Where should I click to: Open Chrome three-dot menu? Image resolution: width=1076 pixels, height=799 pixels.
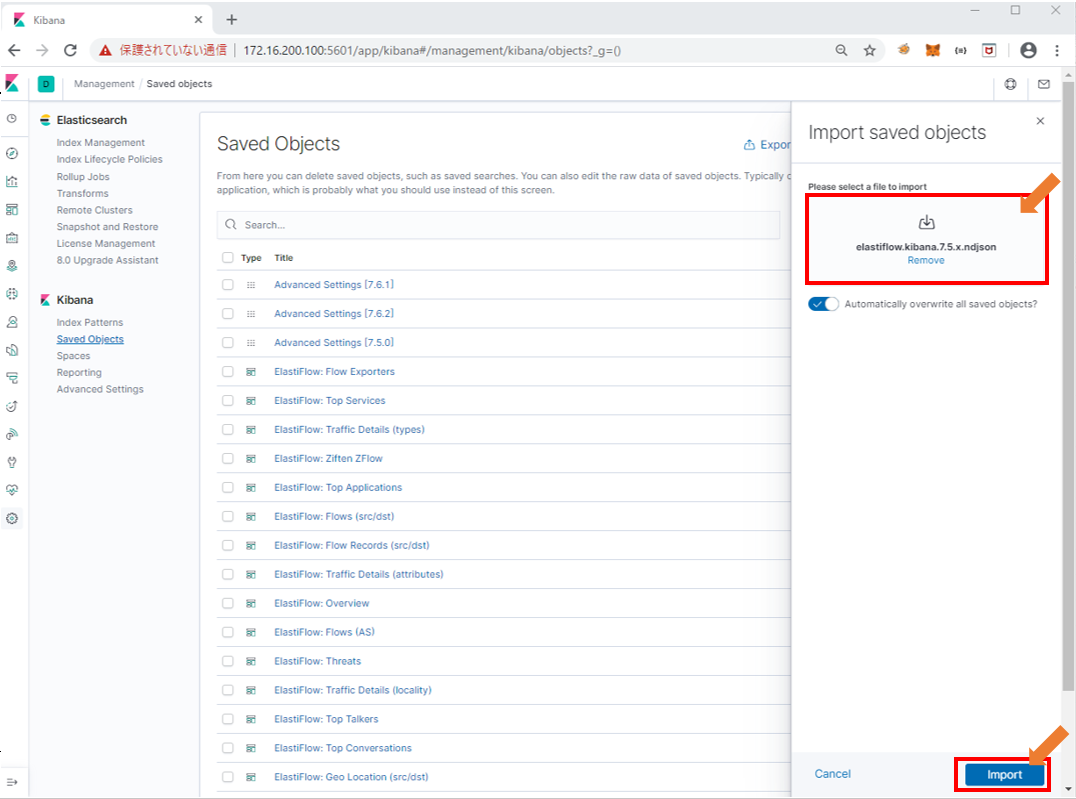point(1057,50)
